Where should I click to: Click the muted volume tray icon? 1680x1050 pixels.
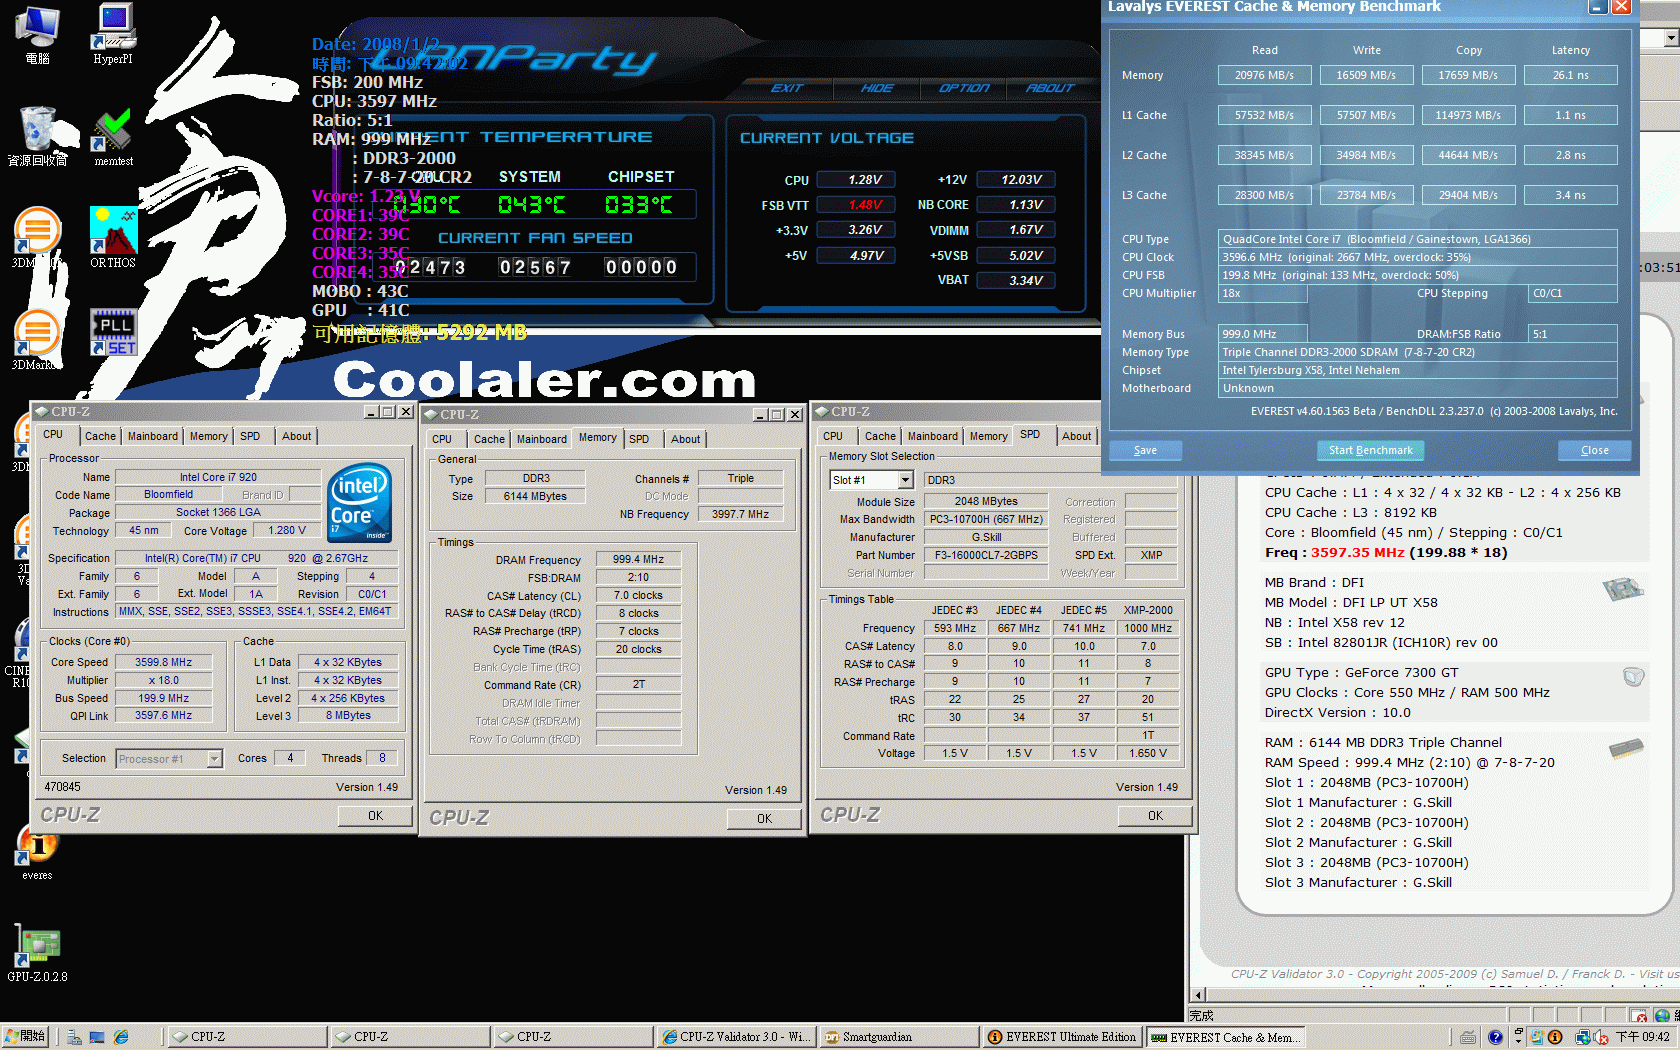click(1600, 1037)
